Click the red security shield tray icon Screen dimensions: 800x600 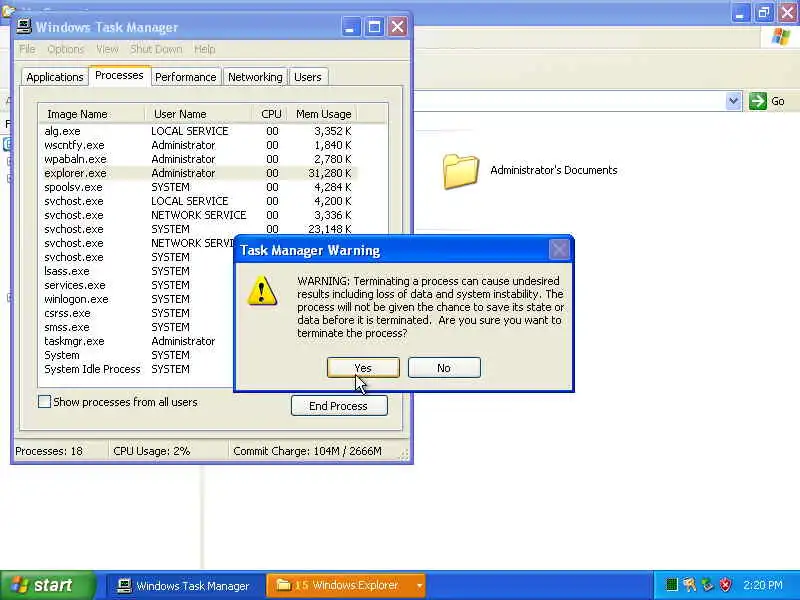[726, 585]
